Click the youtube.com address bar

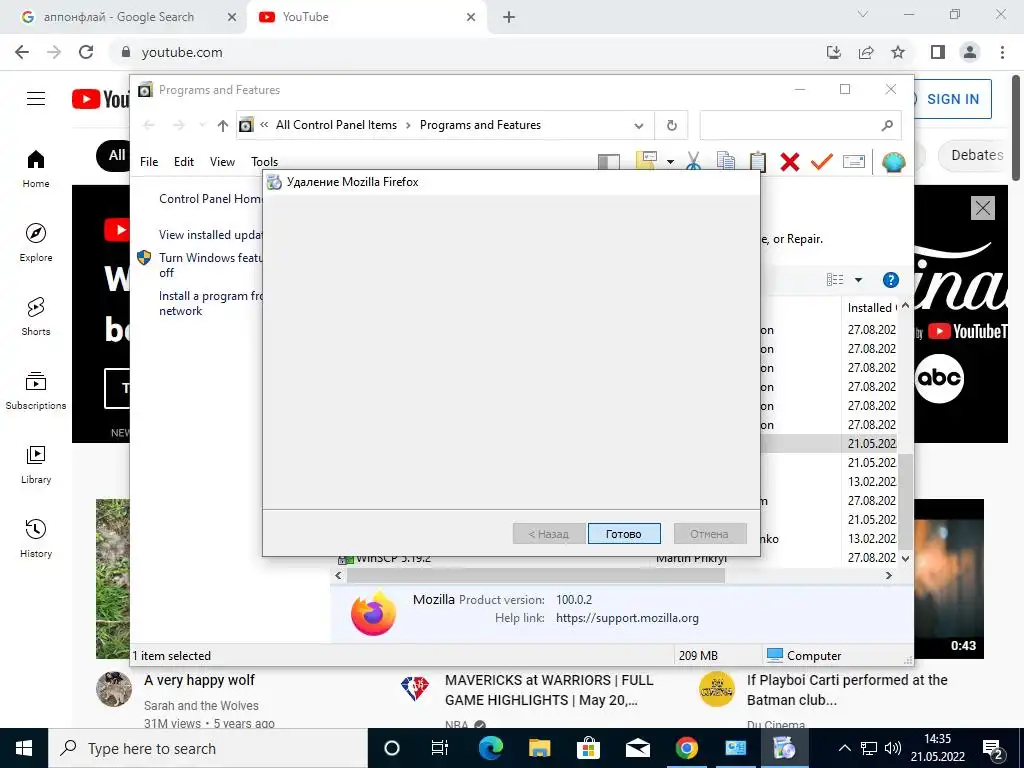click(x=457, y=52)
